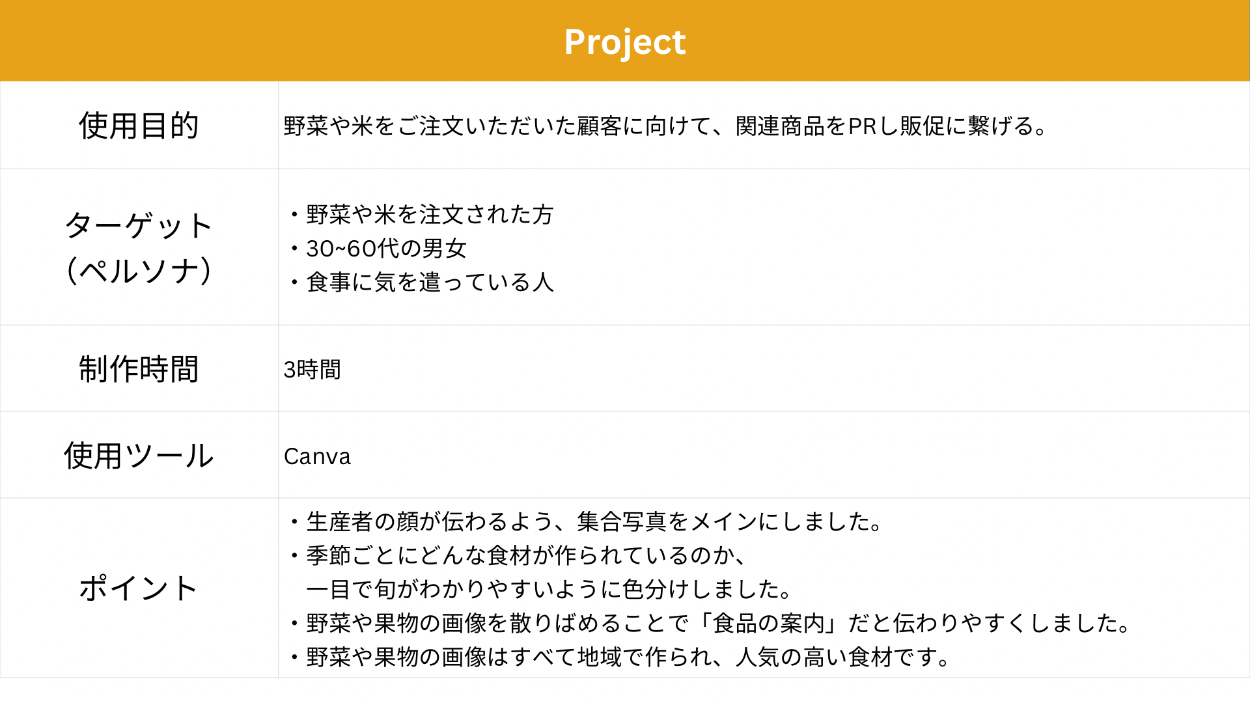Click the 制作時間 row label

pyautogui.click(x=139, y=369)
